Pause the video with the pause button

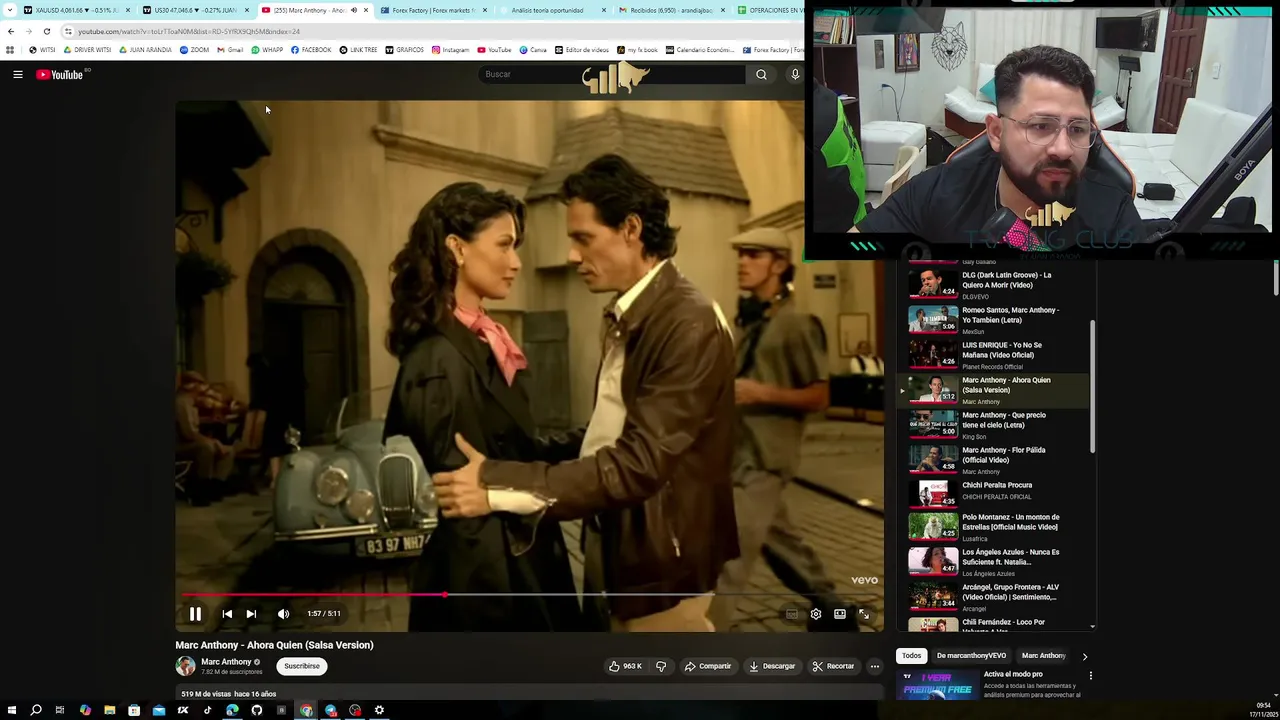195,614
